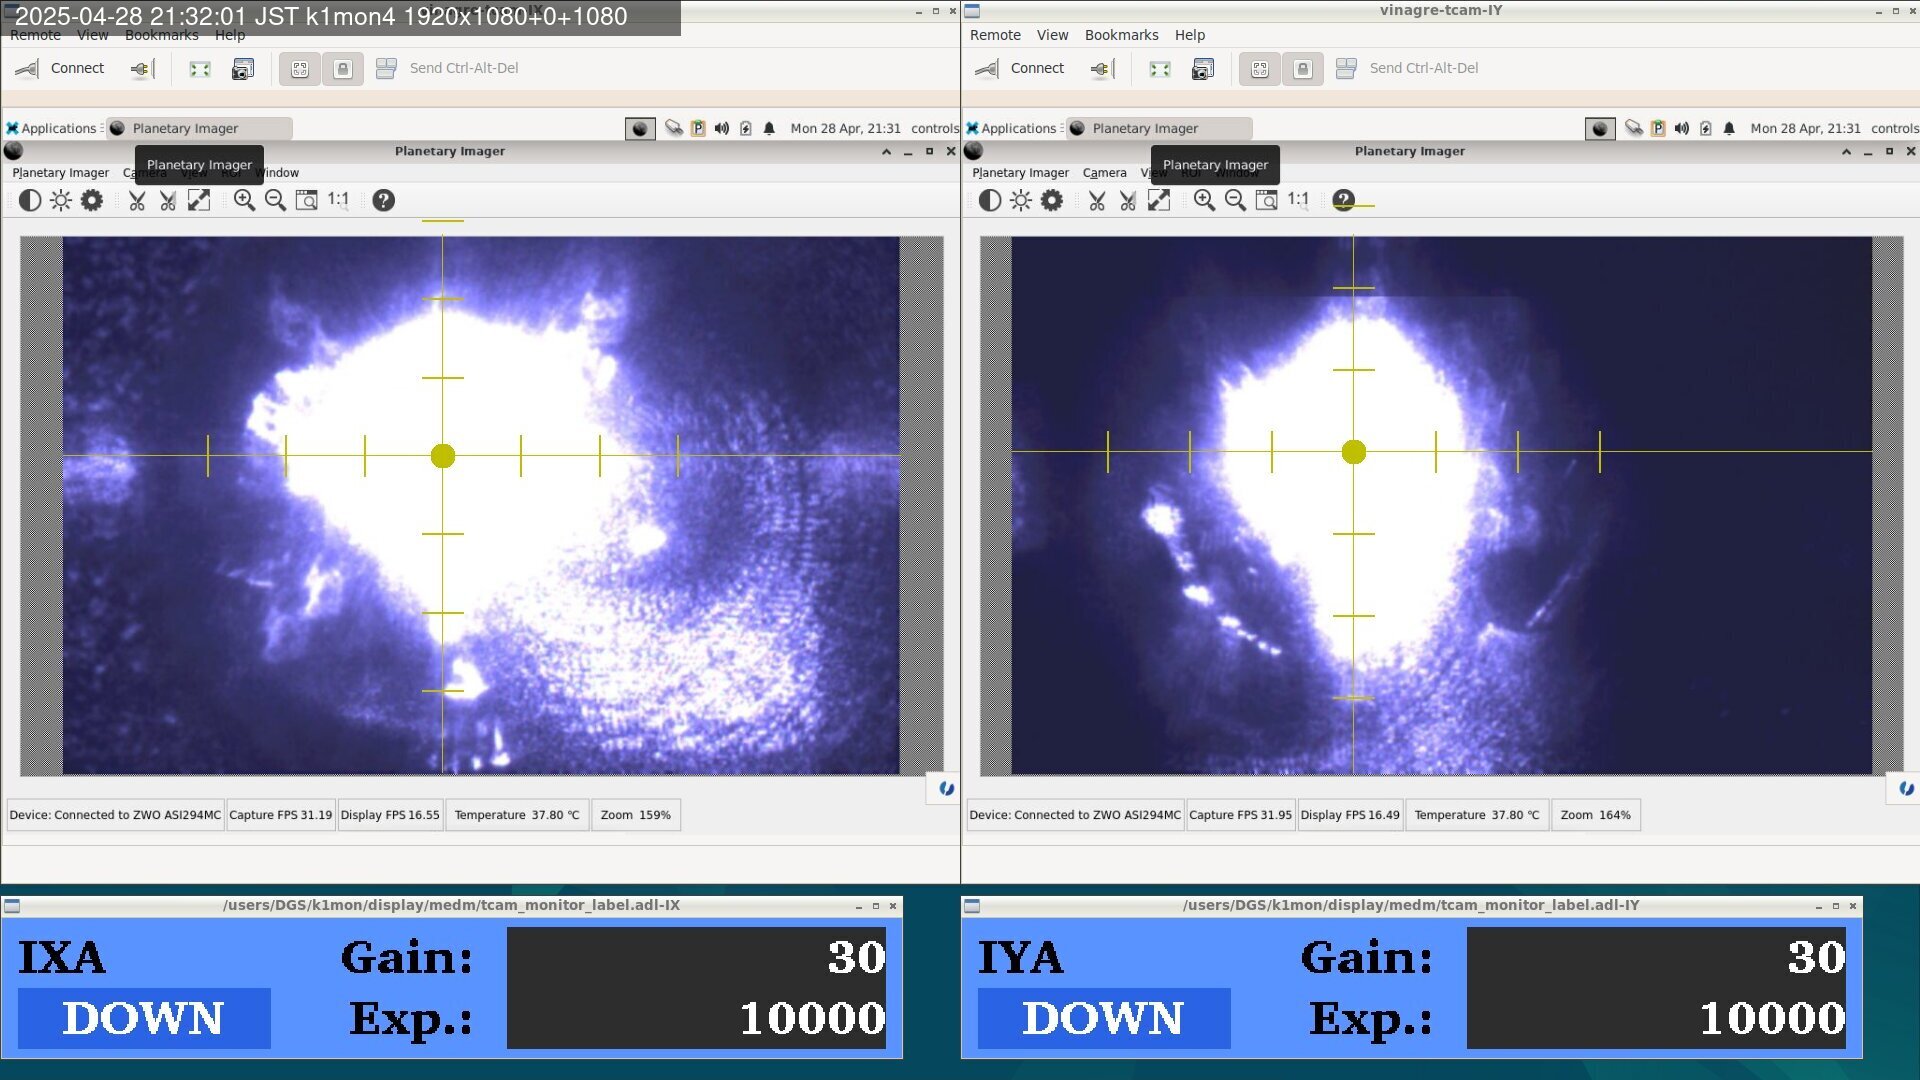Viewport: 1920px width, 1080px height.
Task: Set 1:1 zoom in left imager
Action: (338, 199)
